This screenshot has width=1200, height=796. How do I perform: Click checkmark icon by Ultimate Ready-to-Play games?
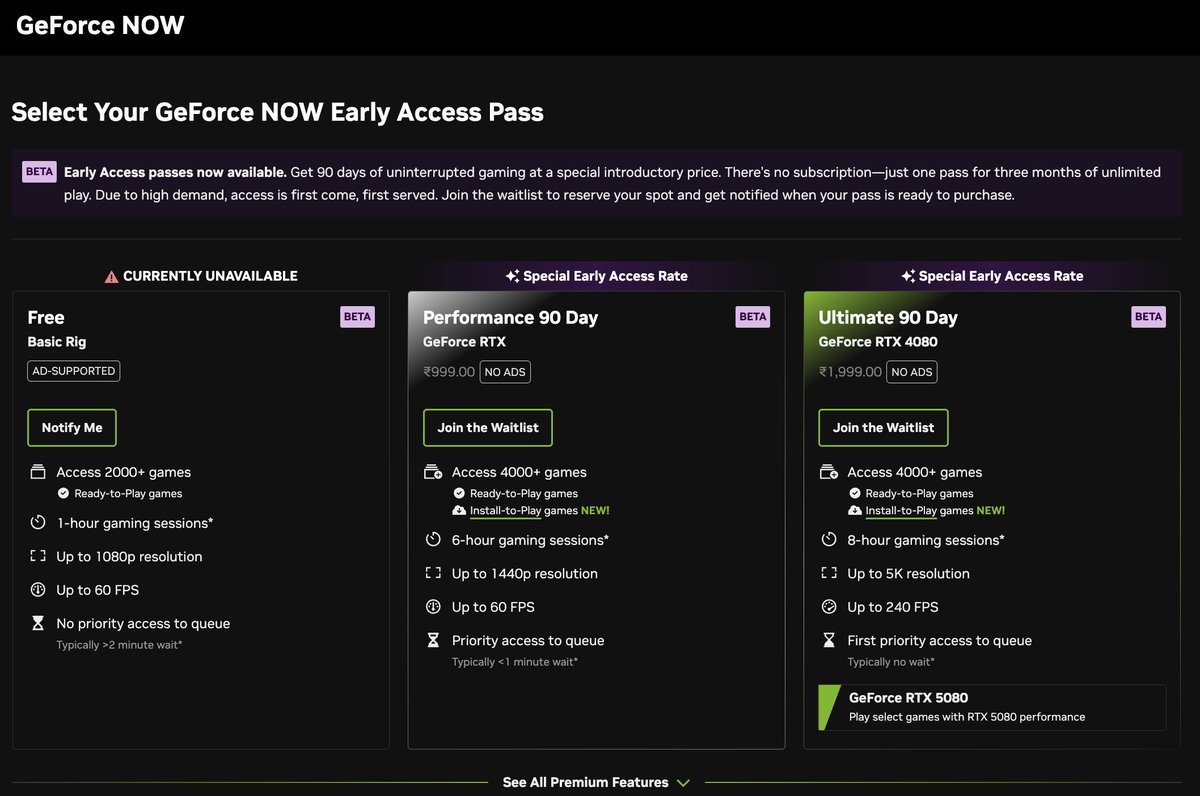tap(855, 494)
